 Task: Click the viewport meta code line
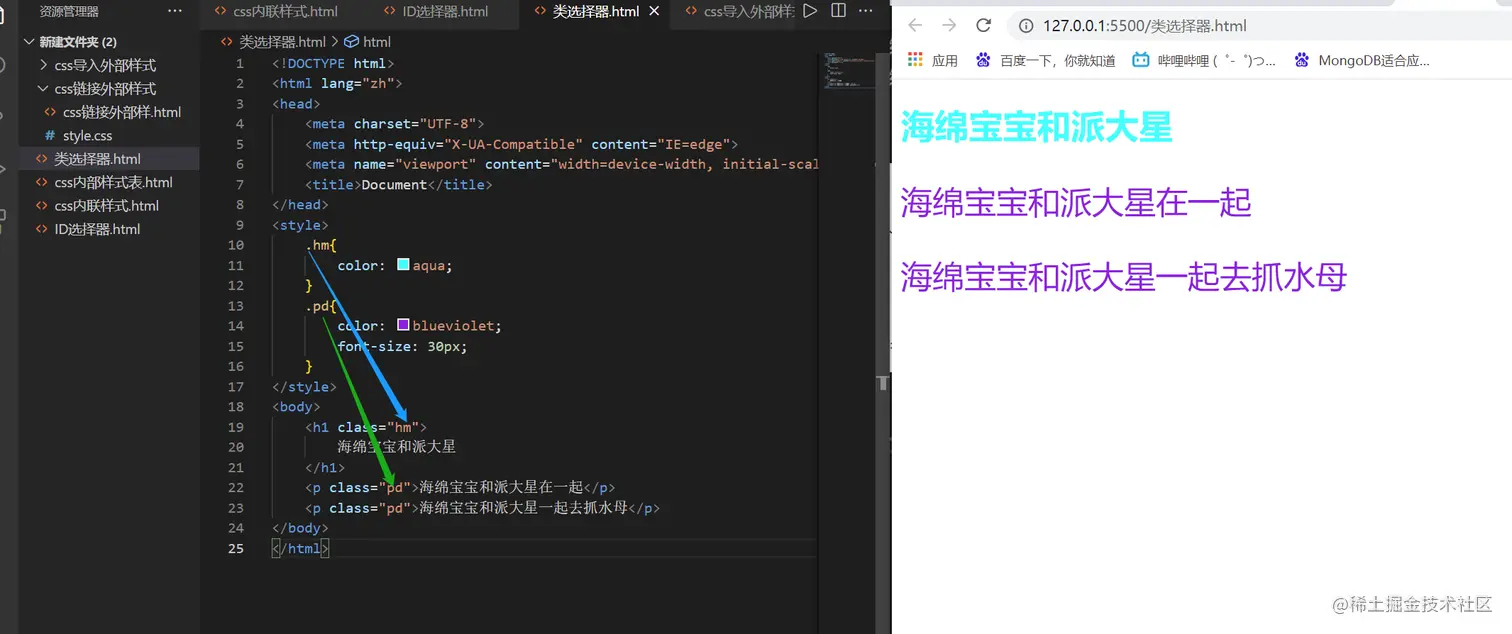[x=562, y=164]
